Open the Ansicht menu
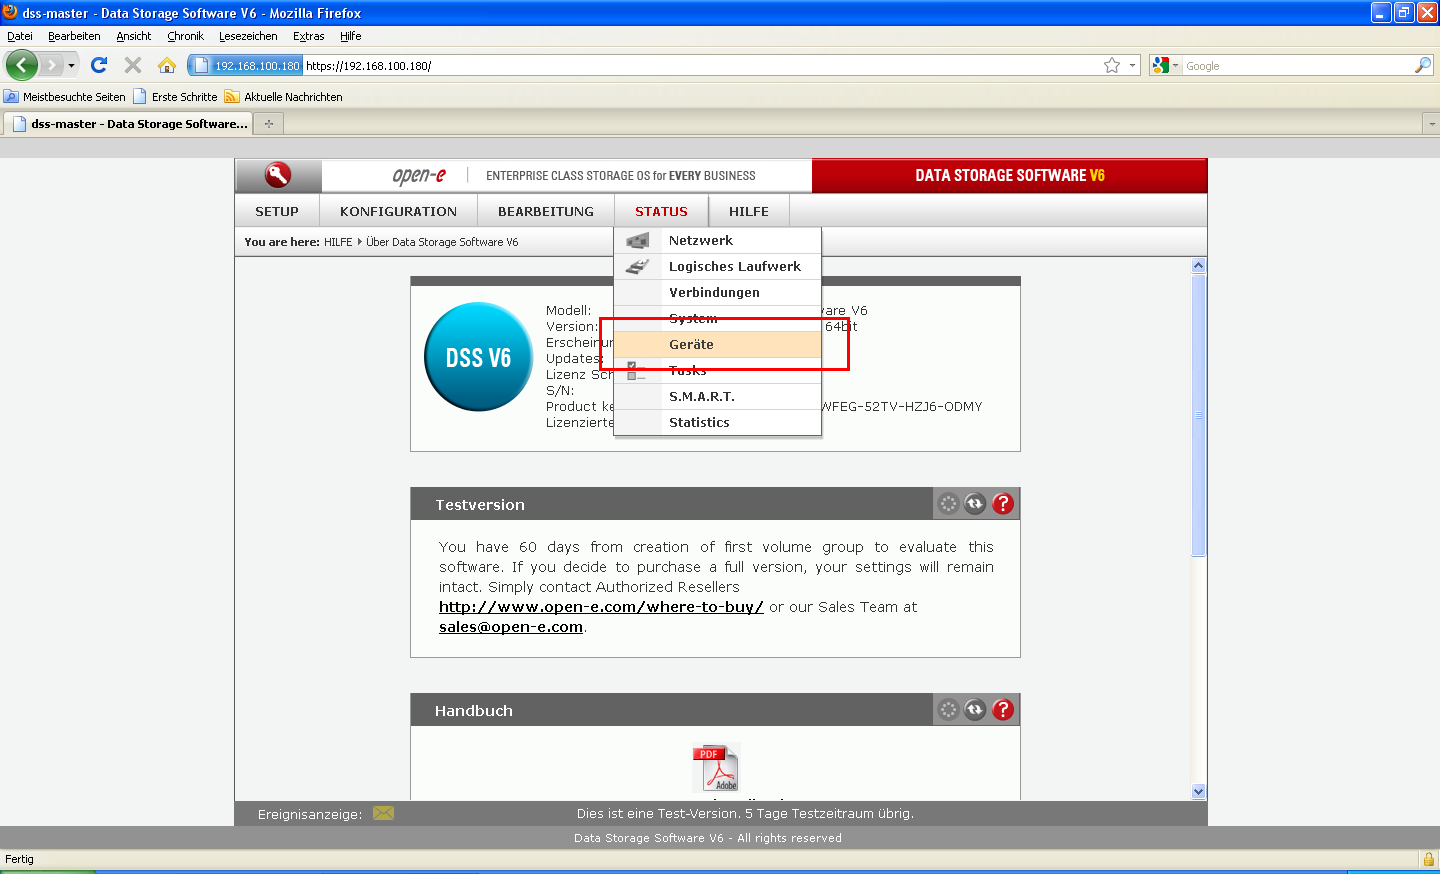Screen dimensions: 1440x874 coord(133,36)
